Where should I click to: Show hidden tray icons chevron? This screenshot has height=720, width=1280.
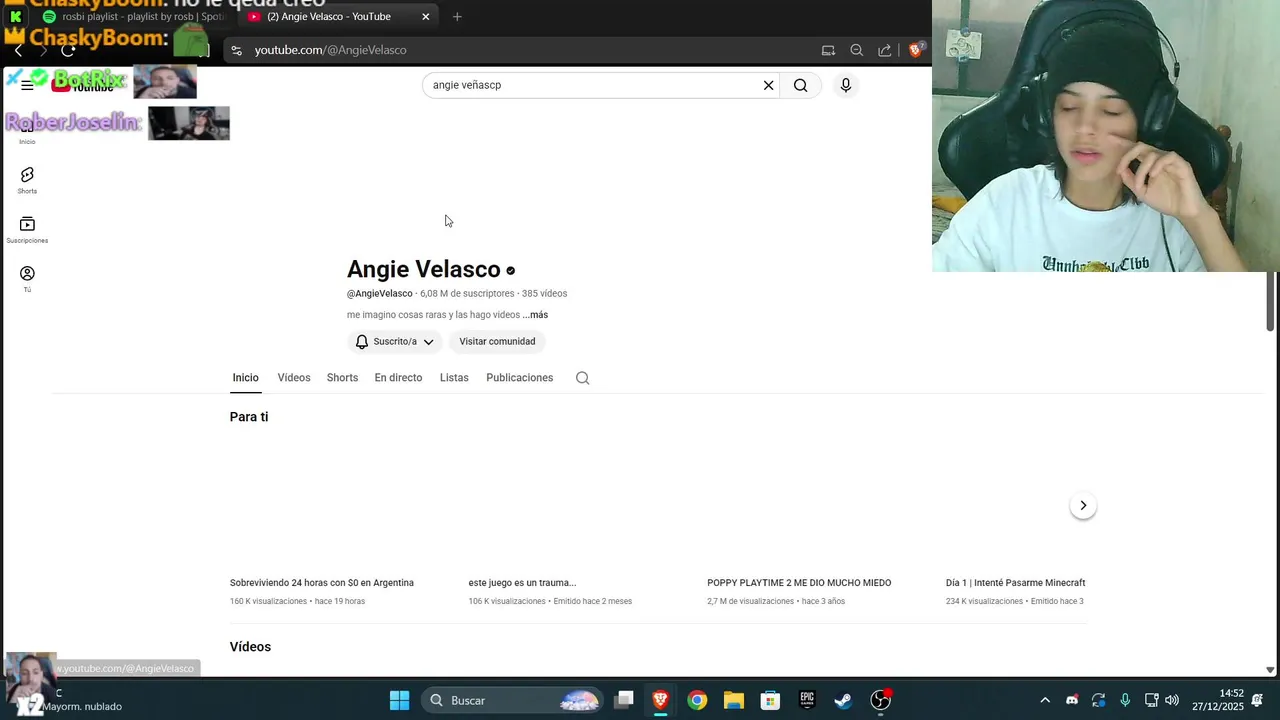1045,700
